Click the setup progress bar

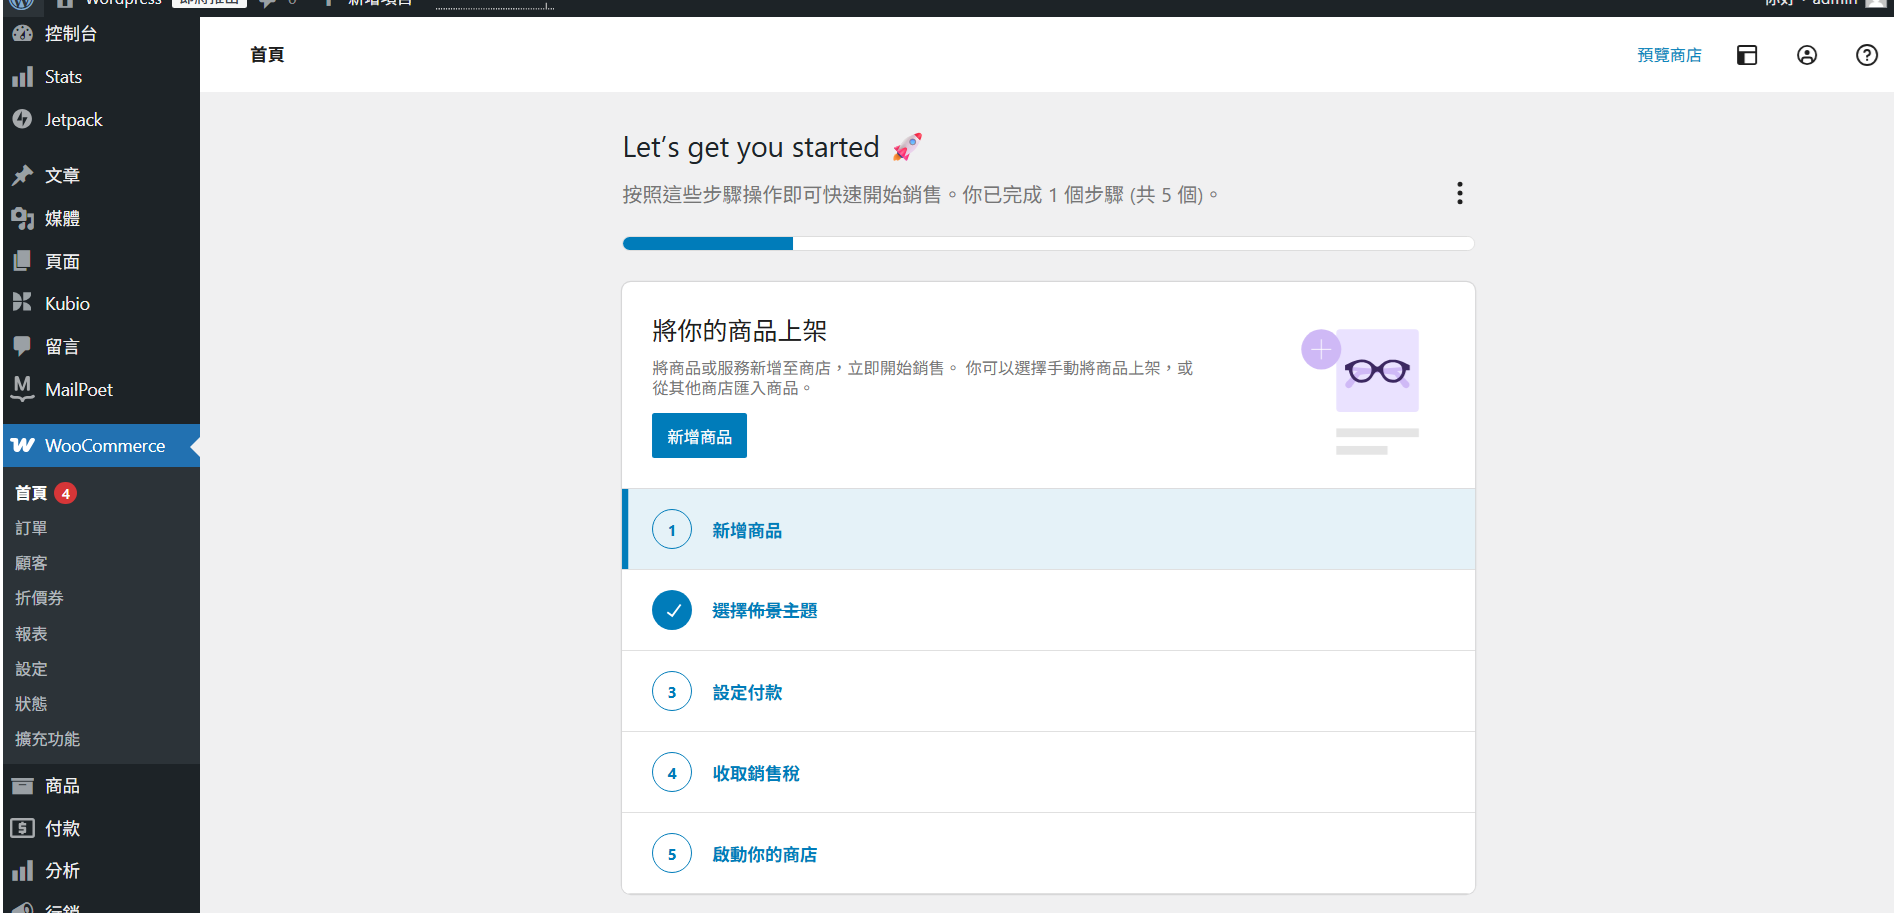[x=1047, y=243]
